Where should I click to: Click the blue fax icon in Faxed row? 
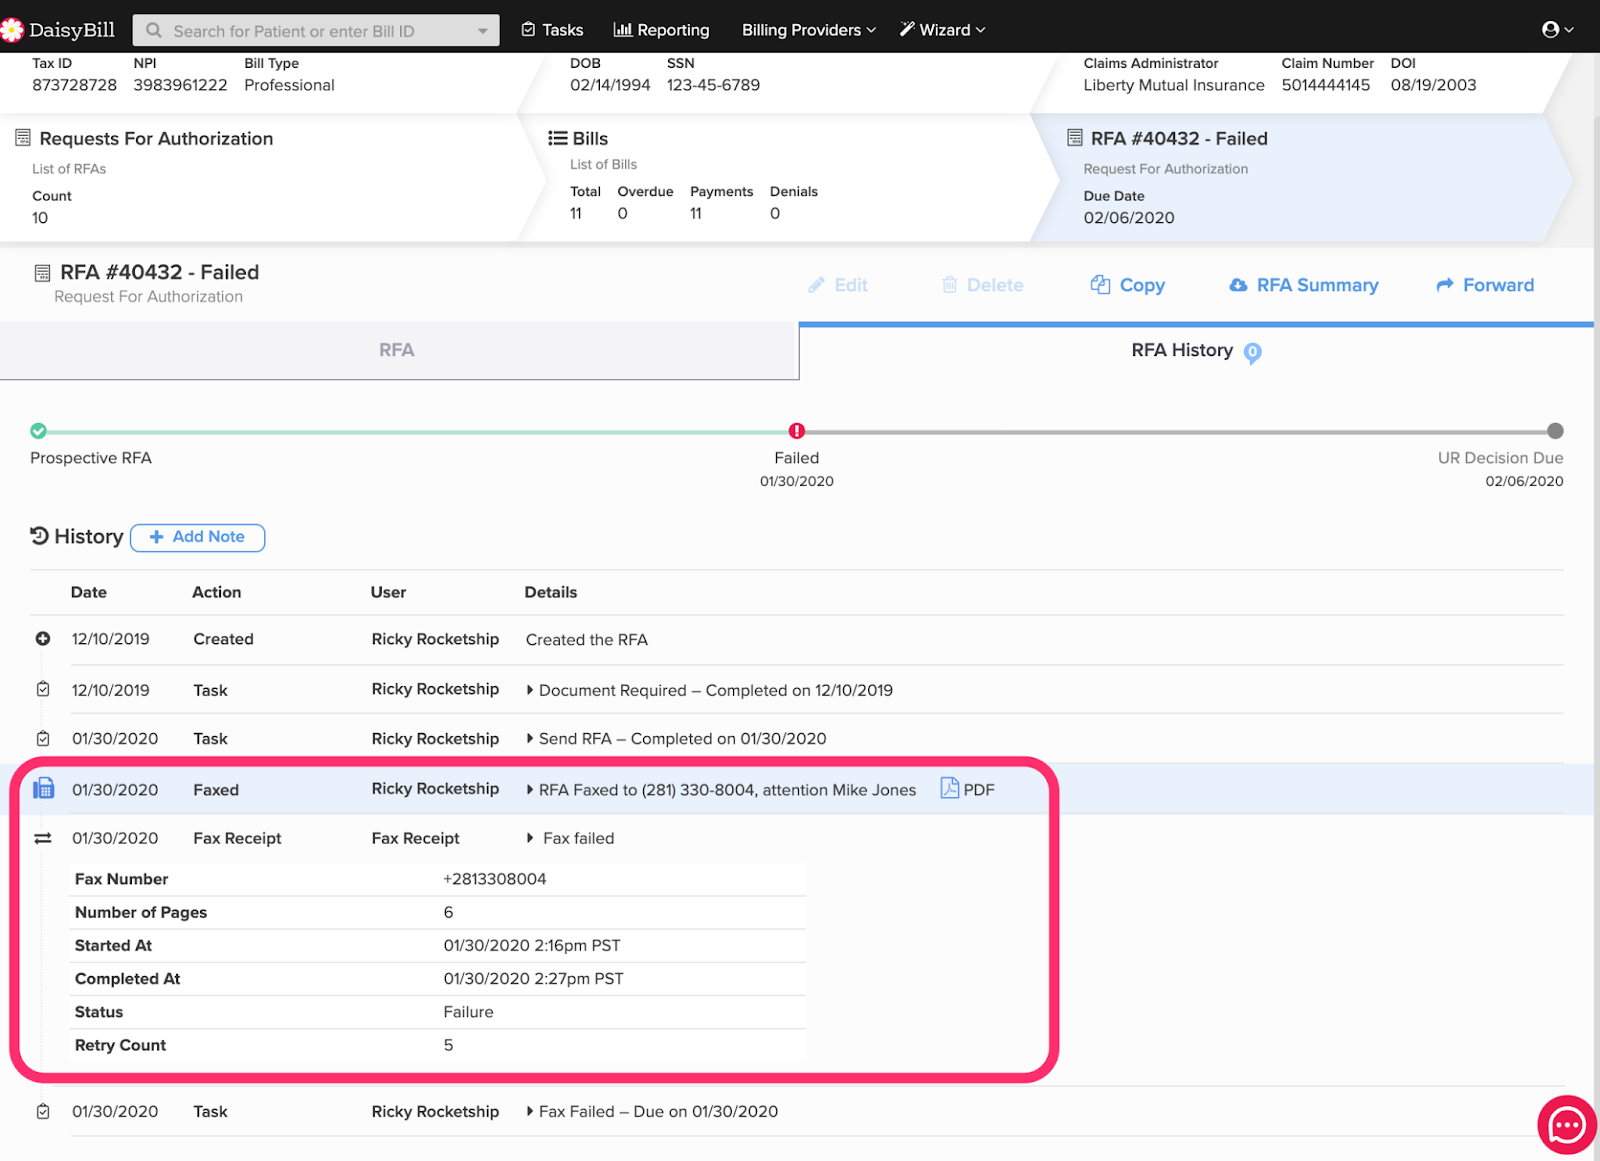pos(43,789)
